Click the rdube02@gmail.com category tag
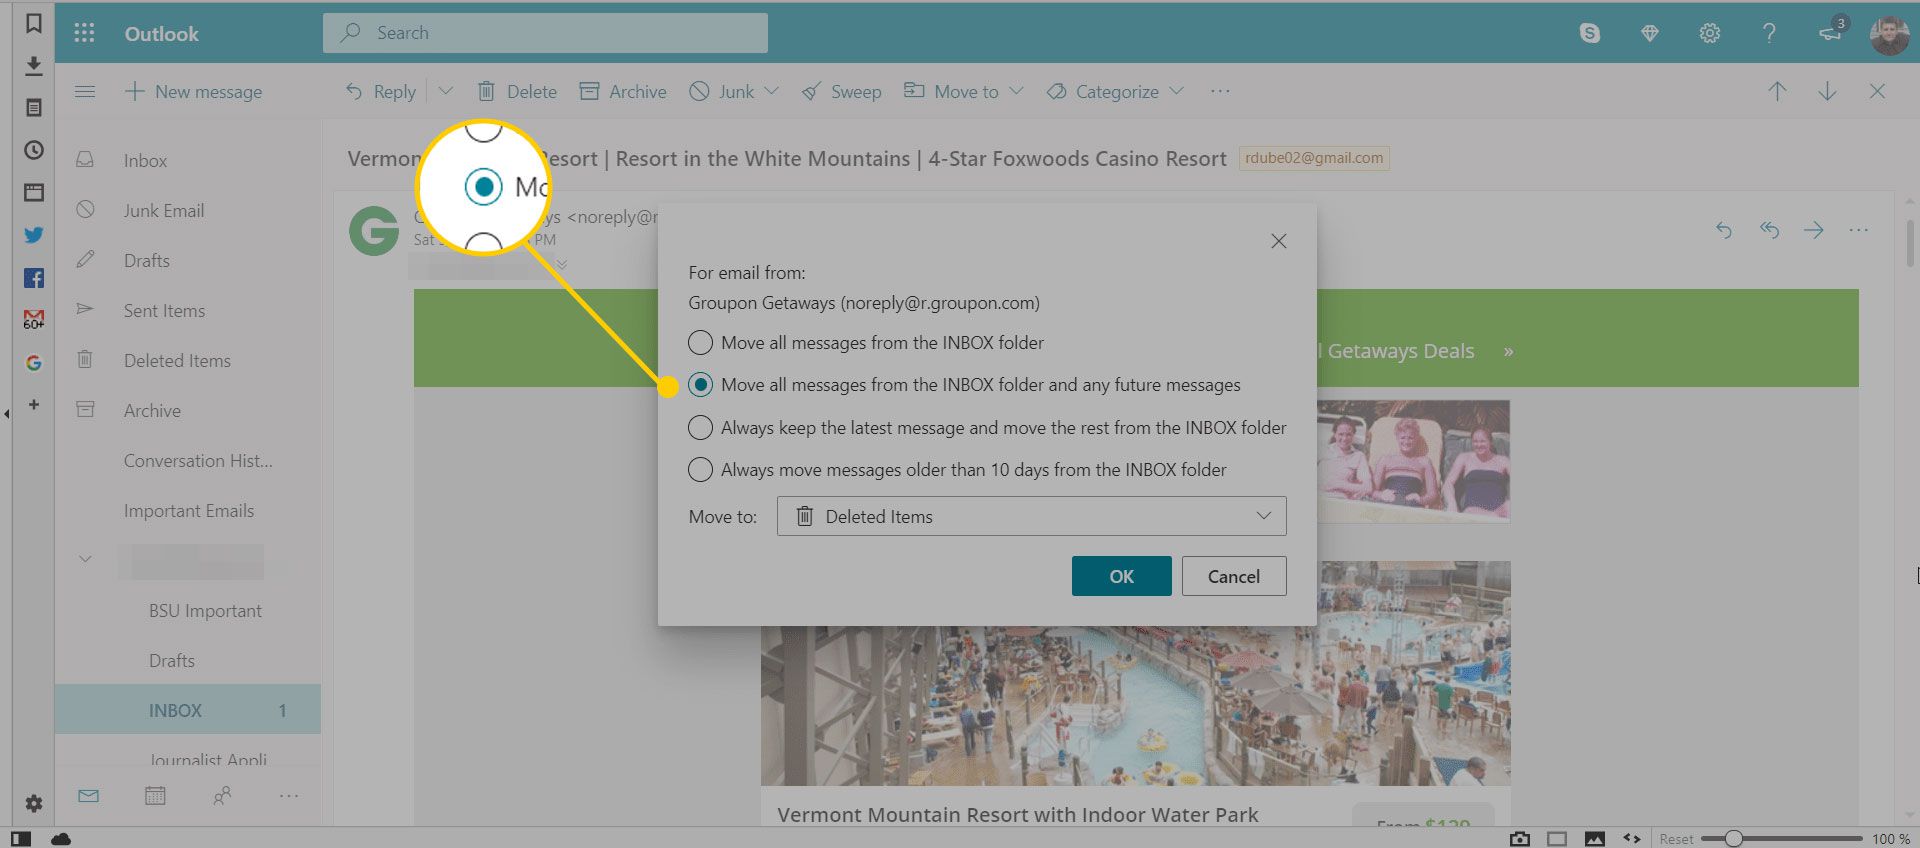Image resolution: width=1920 pixels, height=848 pixels. (x=1314, y=158)
